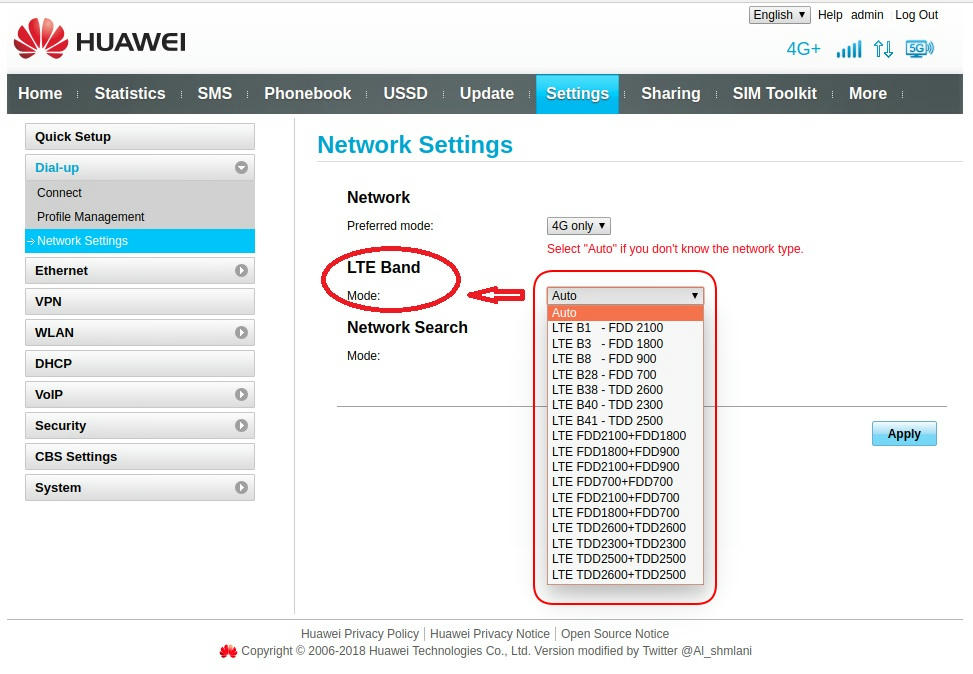
Task: Select LTE B8 - FDD 900 band
Action: [625, 359]
